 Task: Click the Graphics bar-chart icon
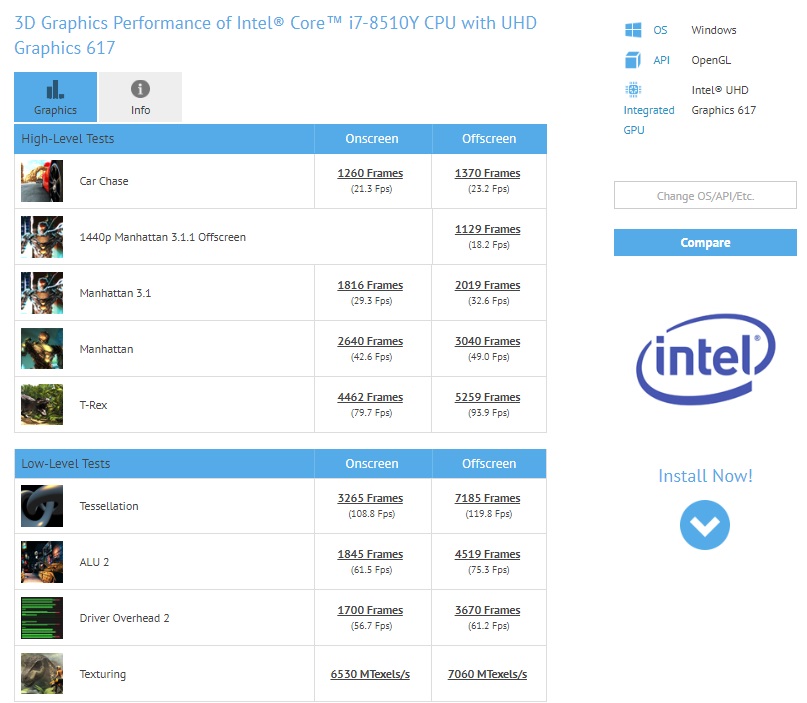[x=55, y=89]
